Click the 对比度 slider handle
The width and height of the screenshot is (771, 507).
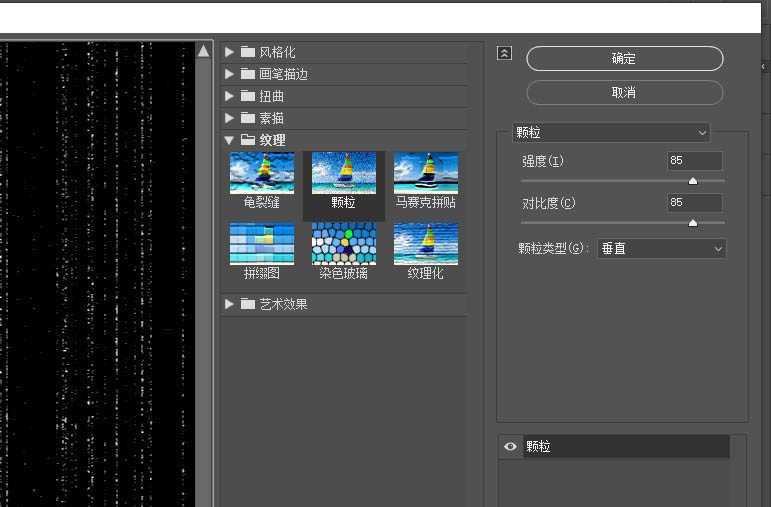pos(693,223)
